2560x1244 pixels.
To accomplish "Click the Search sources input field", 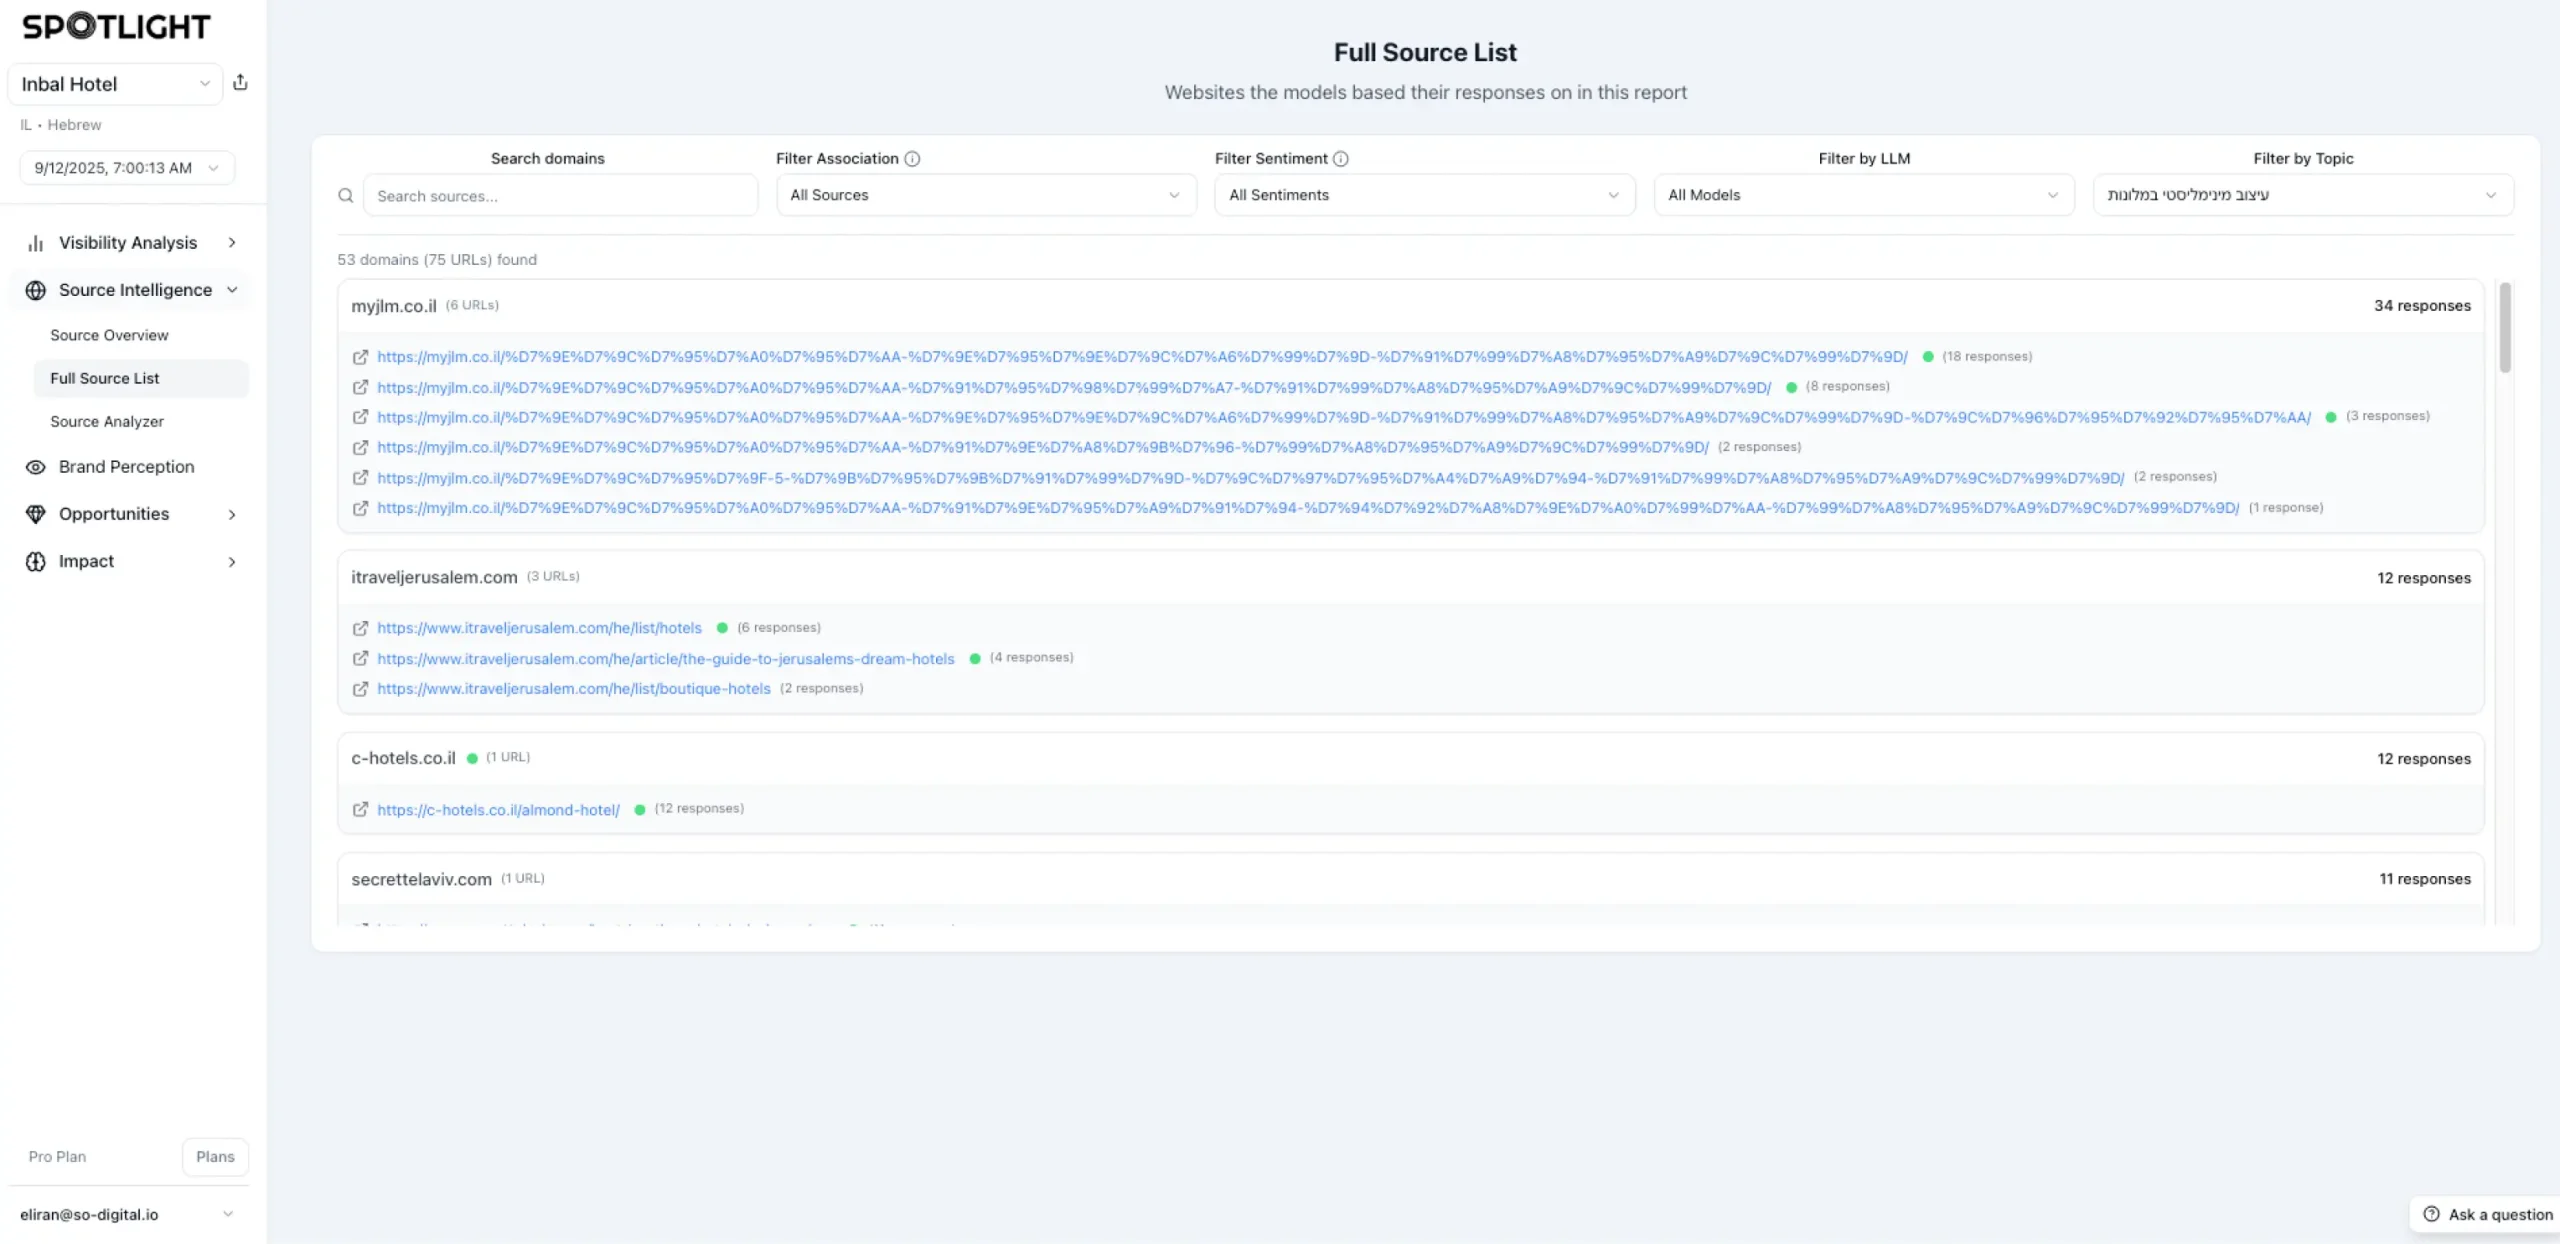I will coord(560,196).
